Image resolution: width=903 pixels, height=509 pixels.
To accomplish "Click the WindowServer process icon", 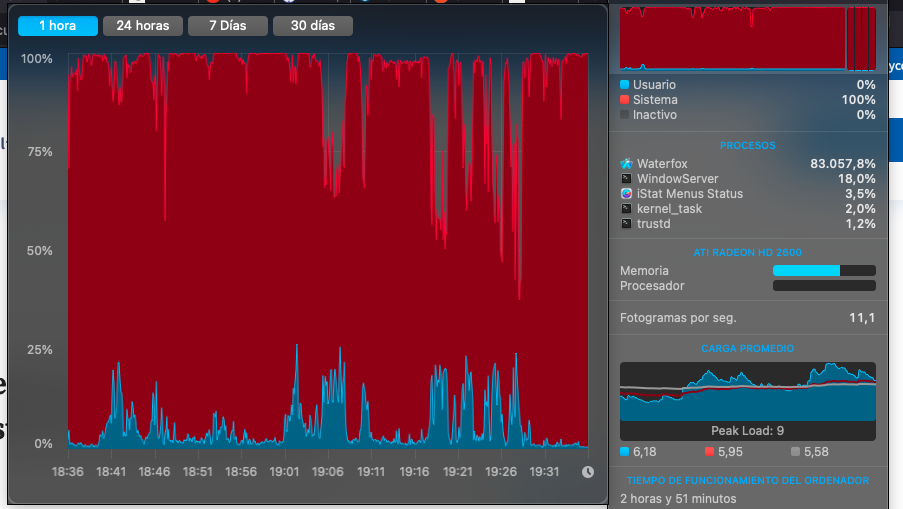I will tap(626, 178).
